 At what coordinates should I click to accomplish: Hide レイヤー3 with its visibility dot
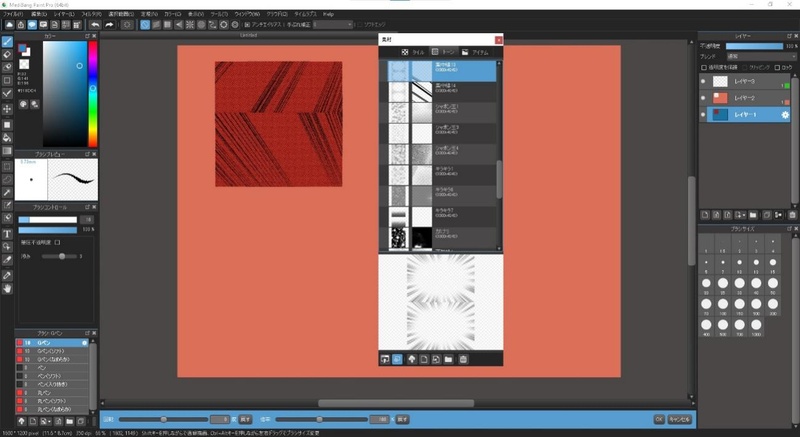pos(703,82)
